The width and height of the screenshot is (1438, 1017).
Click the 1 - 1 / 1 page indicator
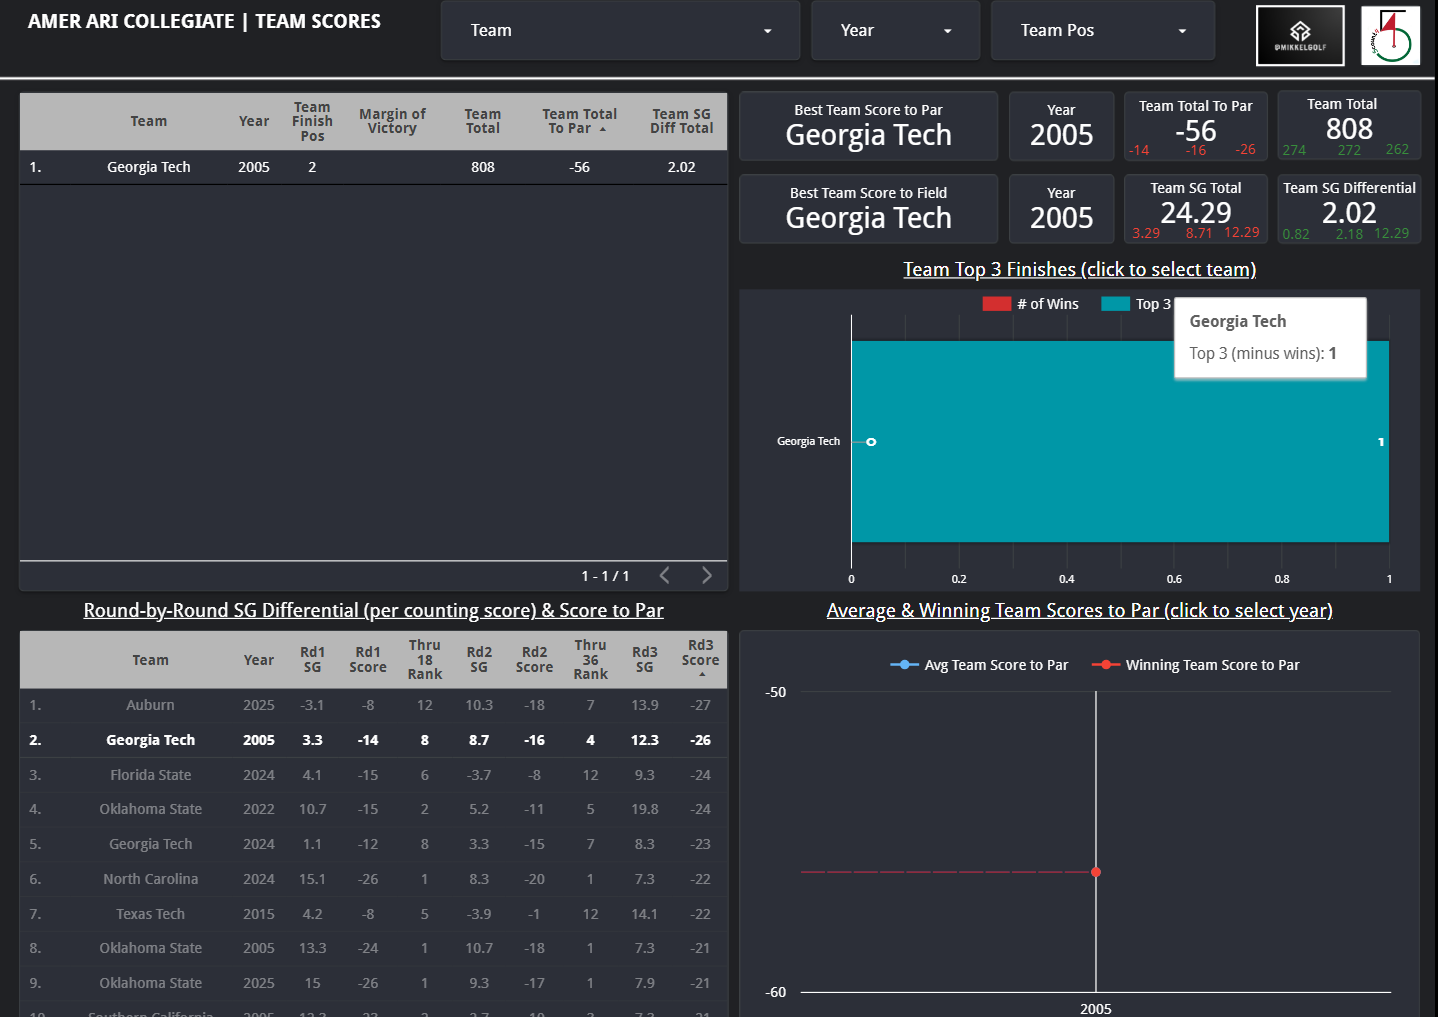click(605, 576)
